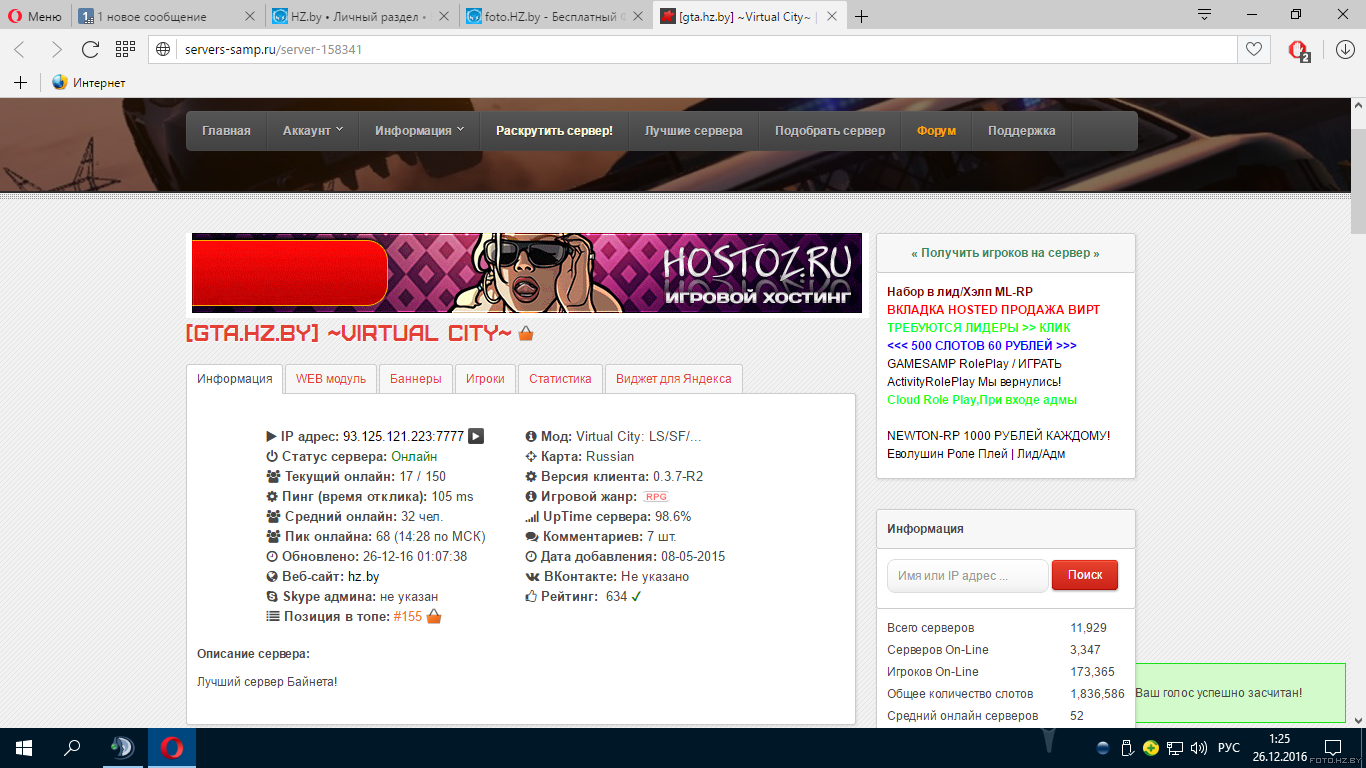Open Opera ad-blocker extension icon
The height and width of the screenshot is (768, 1366).
click(1298, 50)
